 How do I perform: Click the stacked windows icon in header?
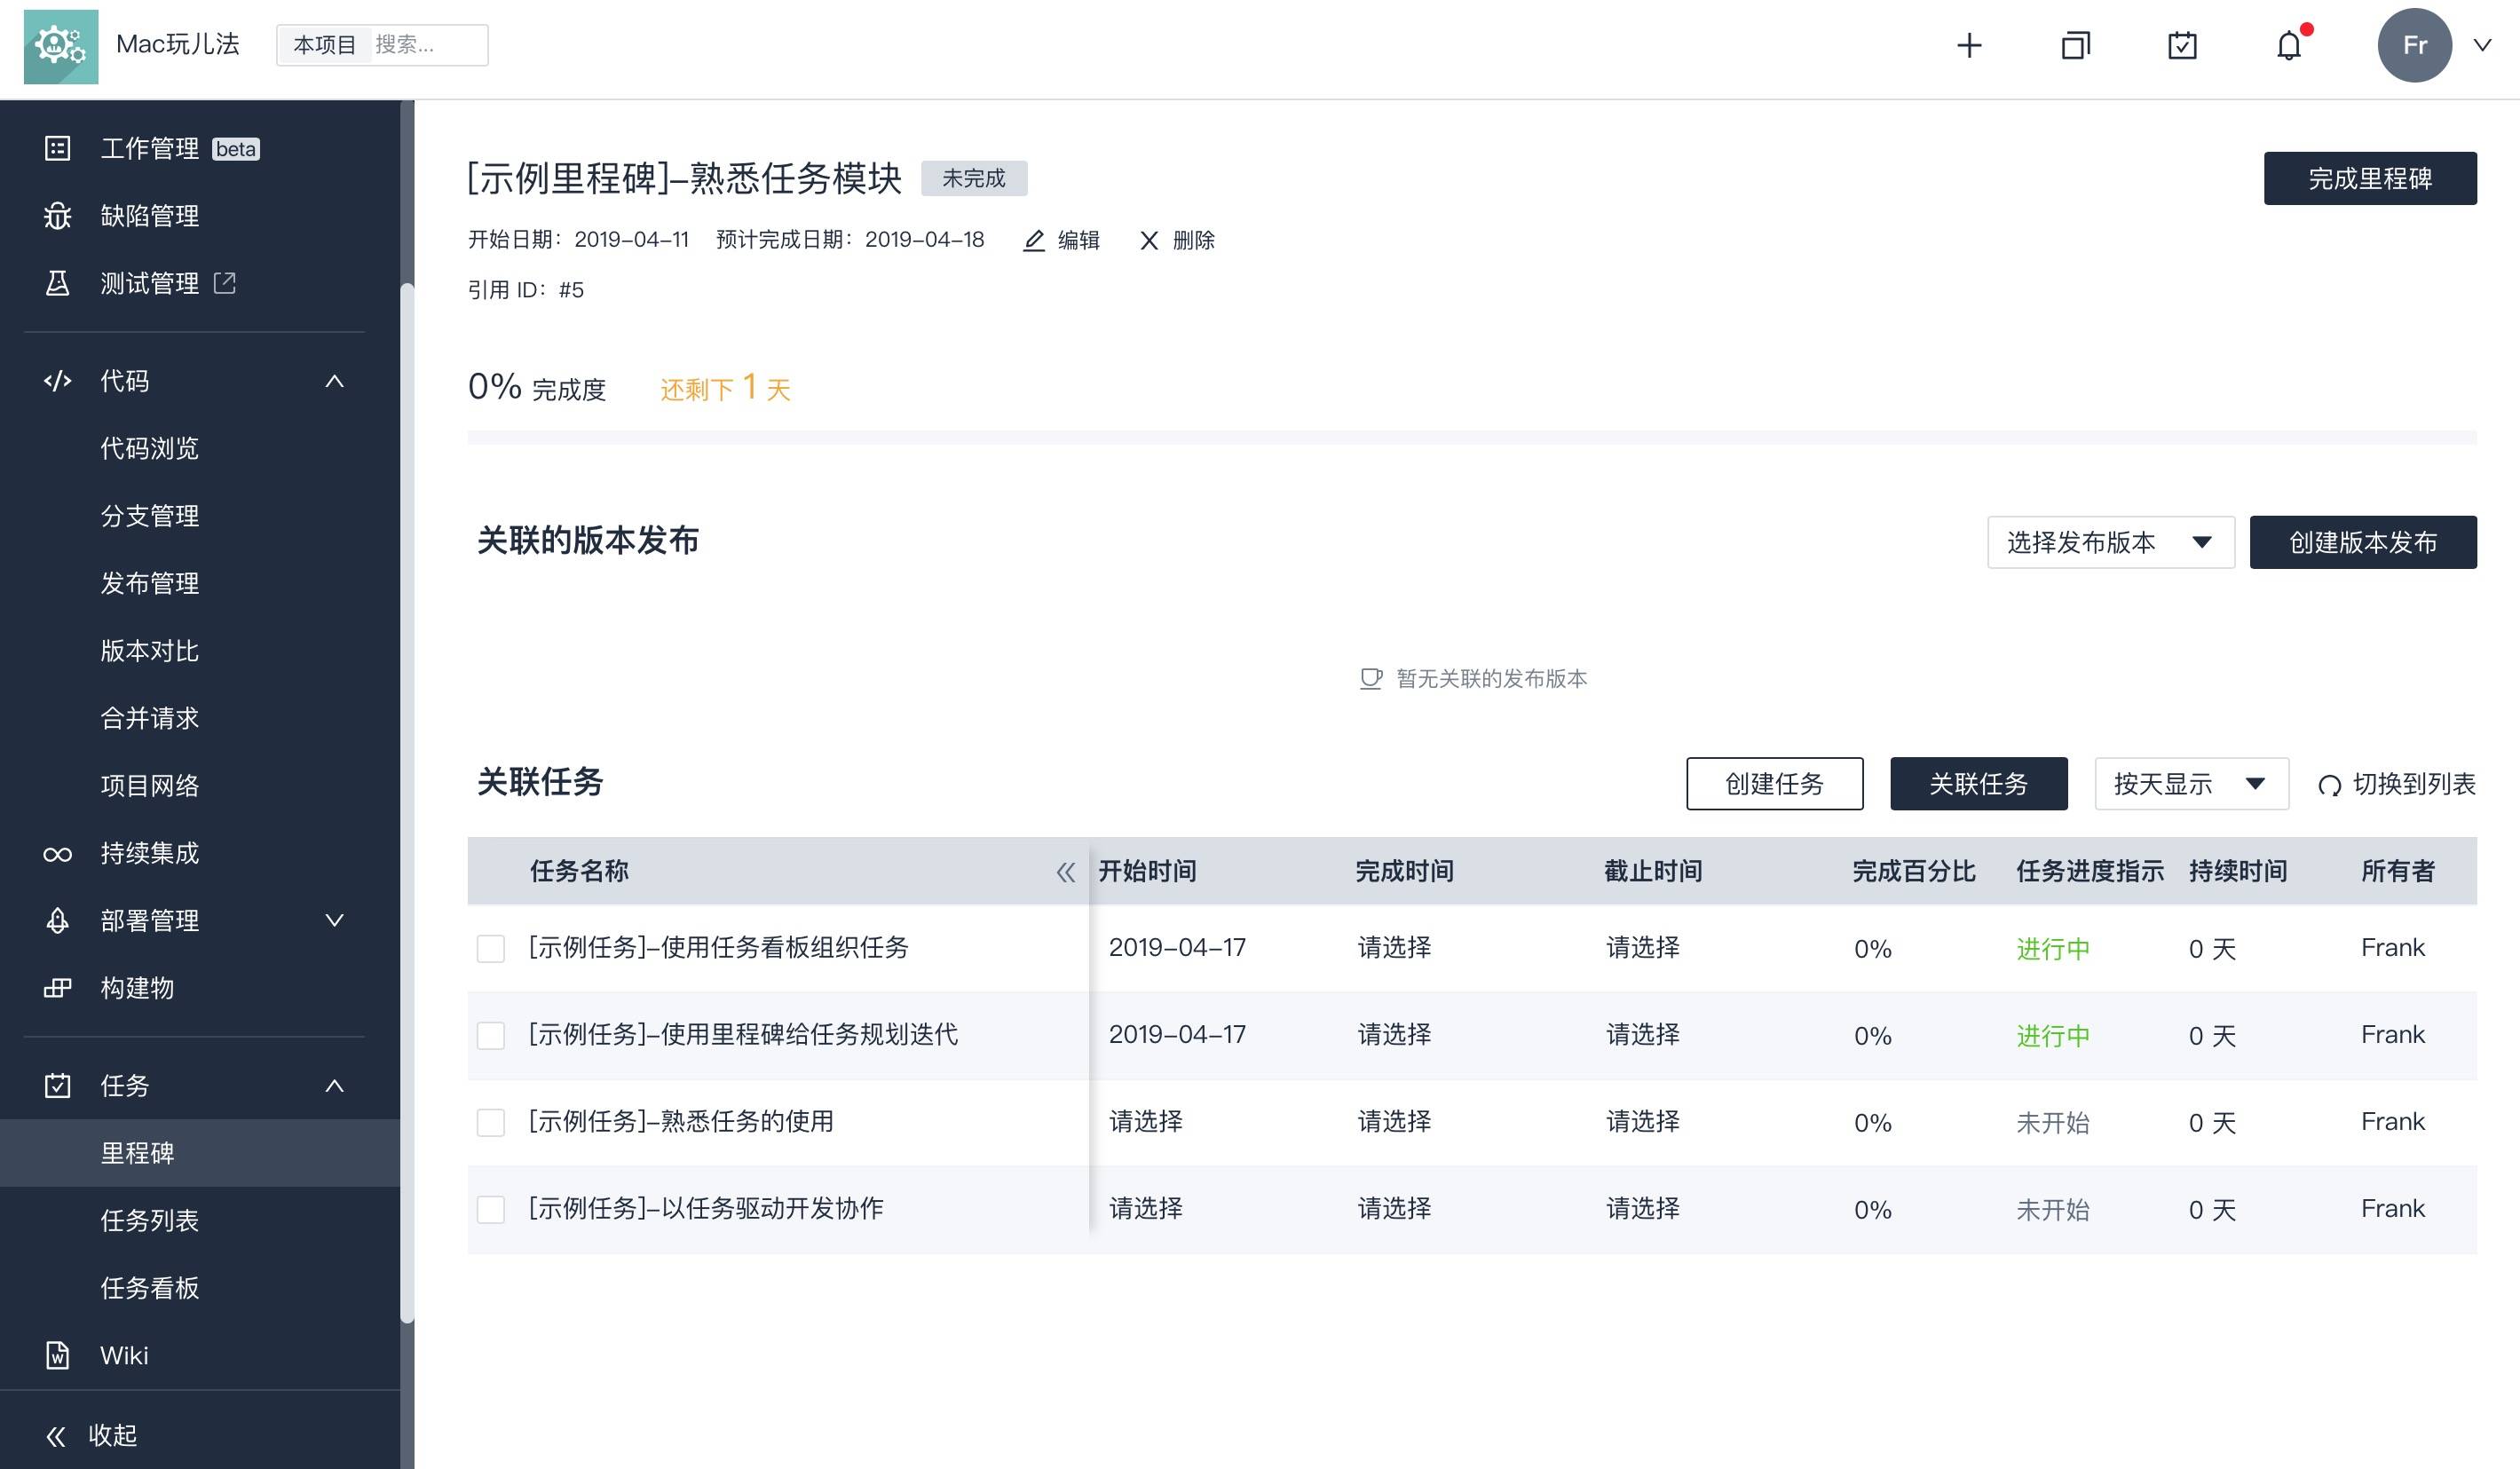click(2075, 45)
